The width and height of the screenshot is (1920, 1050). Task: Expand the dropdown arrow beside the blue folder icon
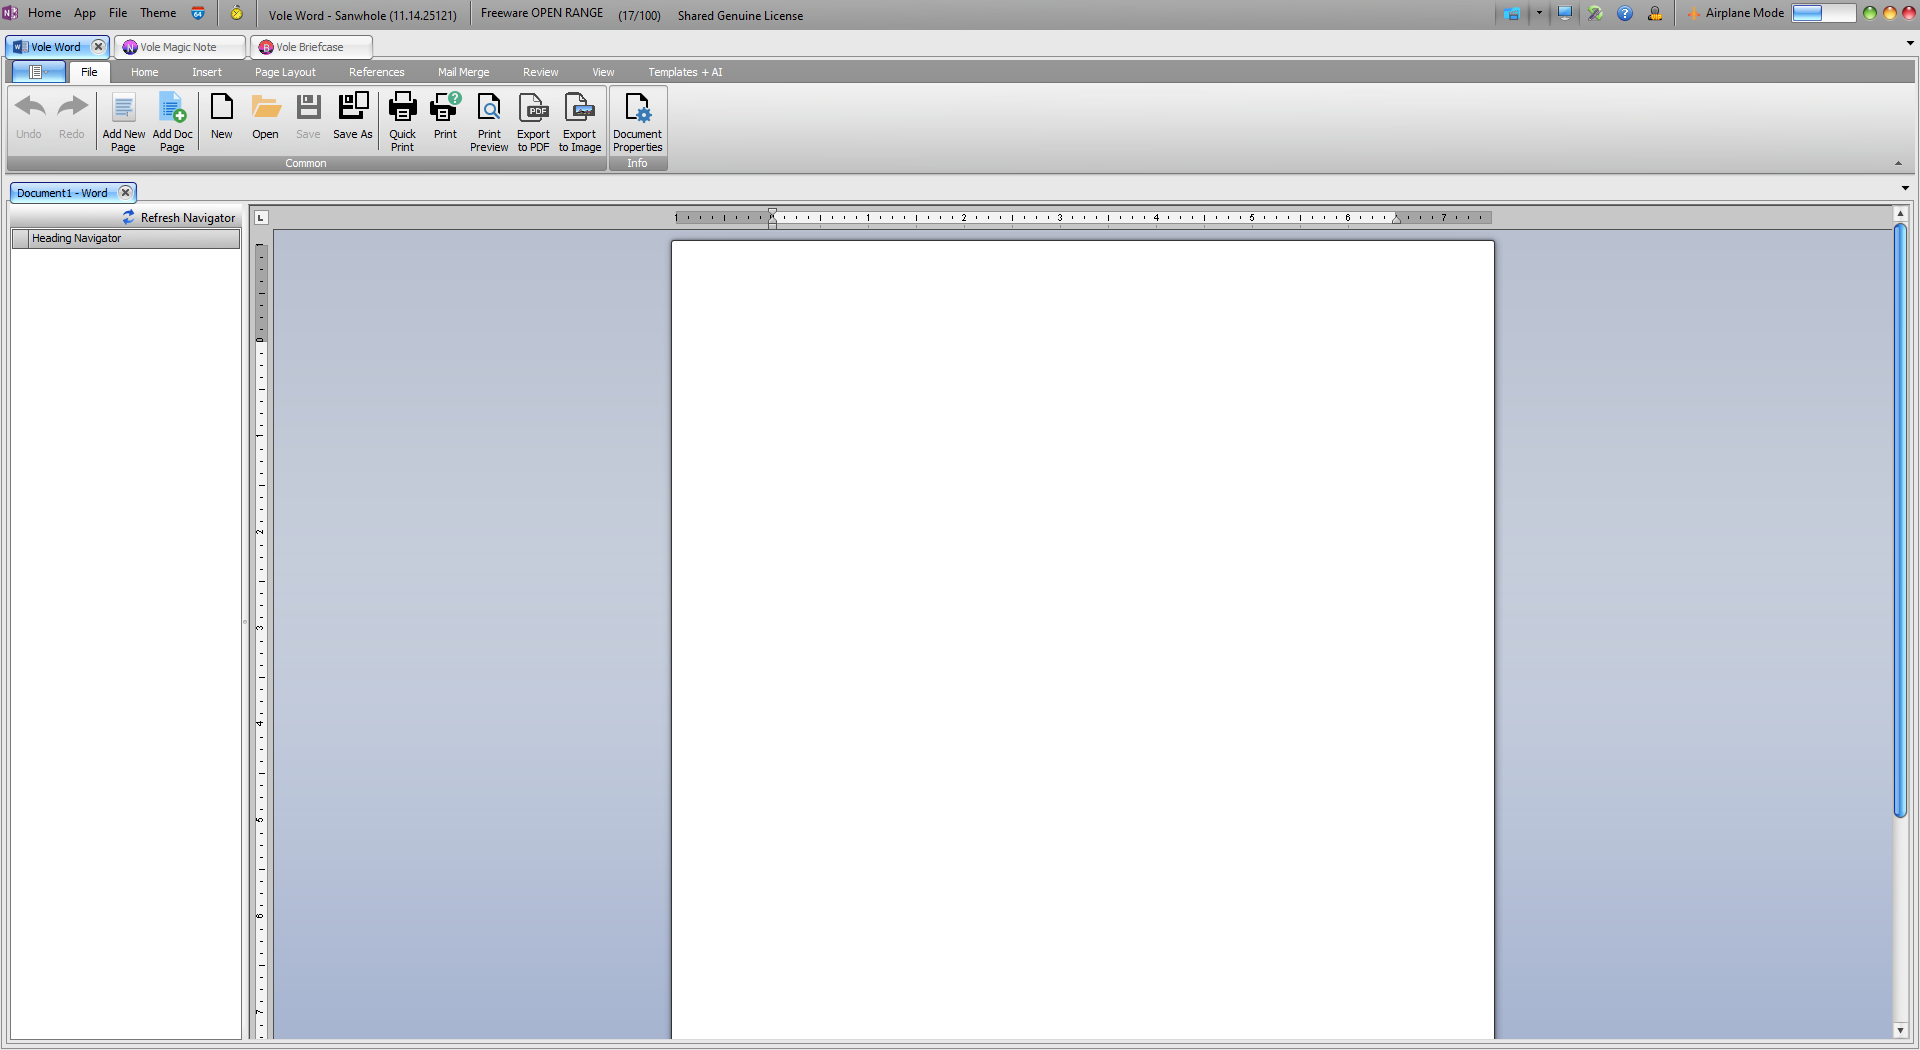tap(1539, 14)
